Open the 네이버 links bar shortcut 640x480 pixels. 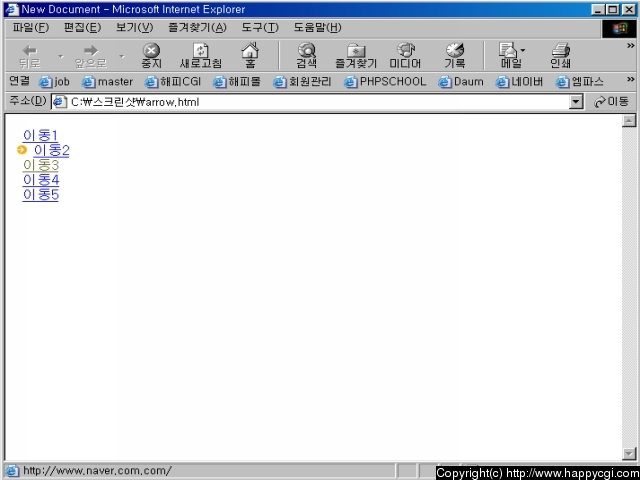pos(519,82)
